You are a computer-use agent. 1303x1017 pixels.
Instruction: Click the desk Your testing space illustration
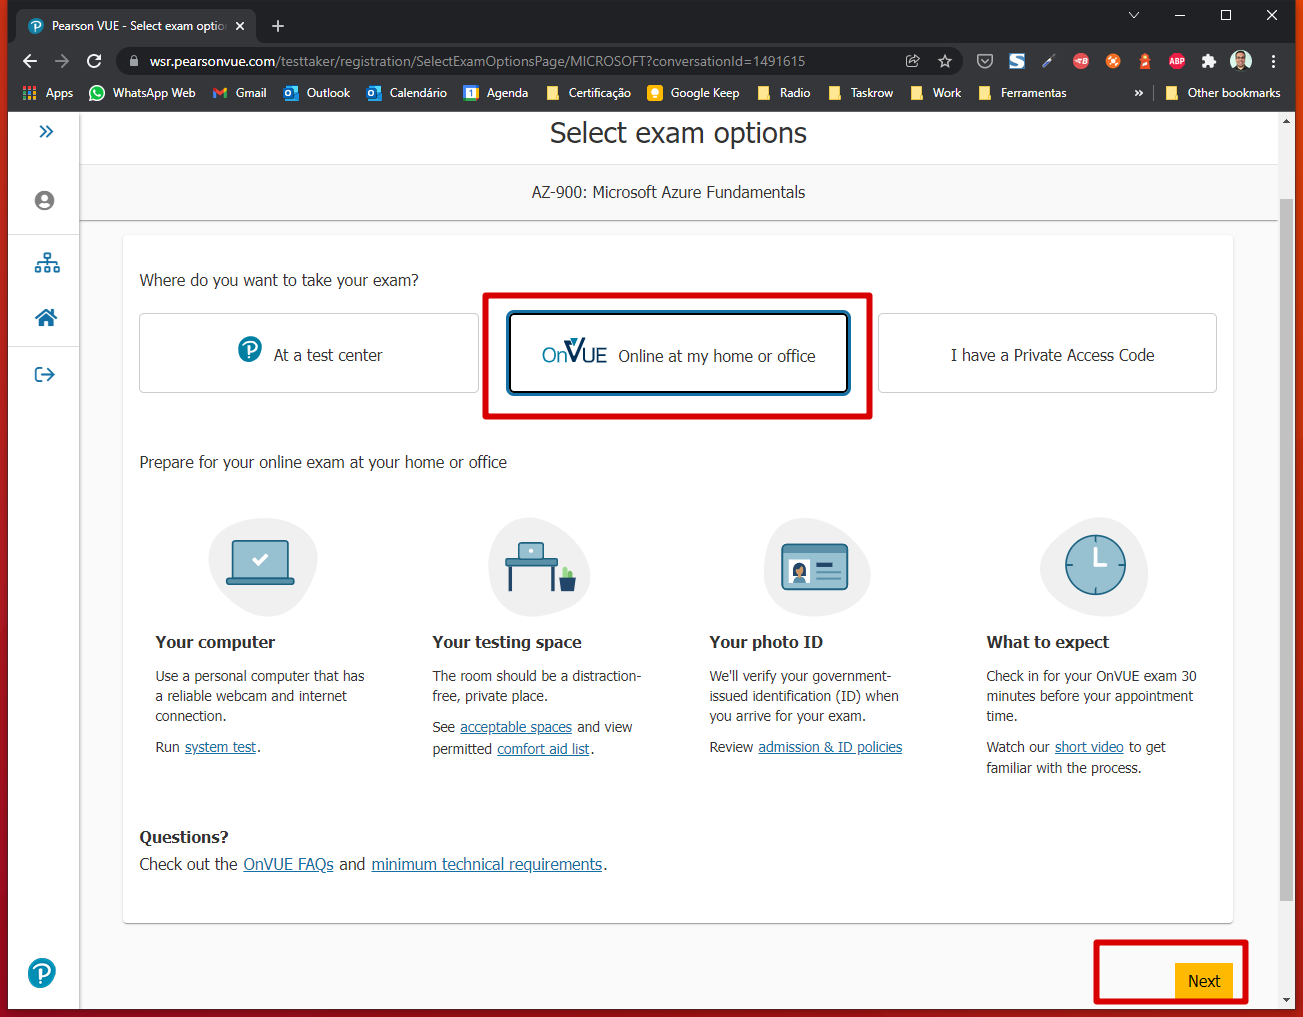tap(539, 566)
